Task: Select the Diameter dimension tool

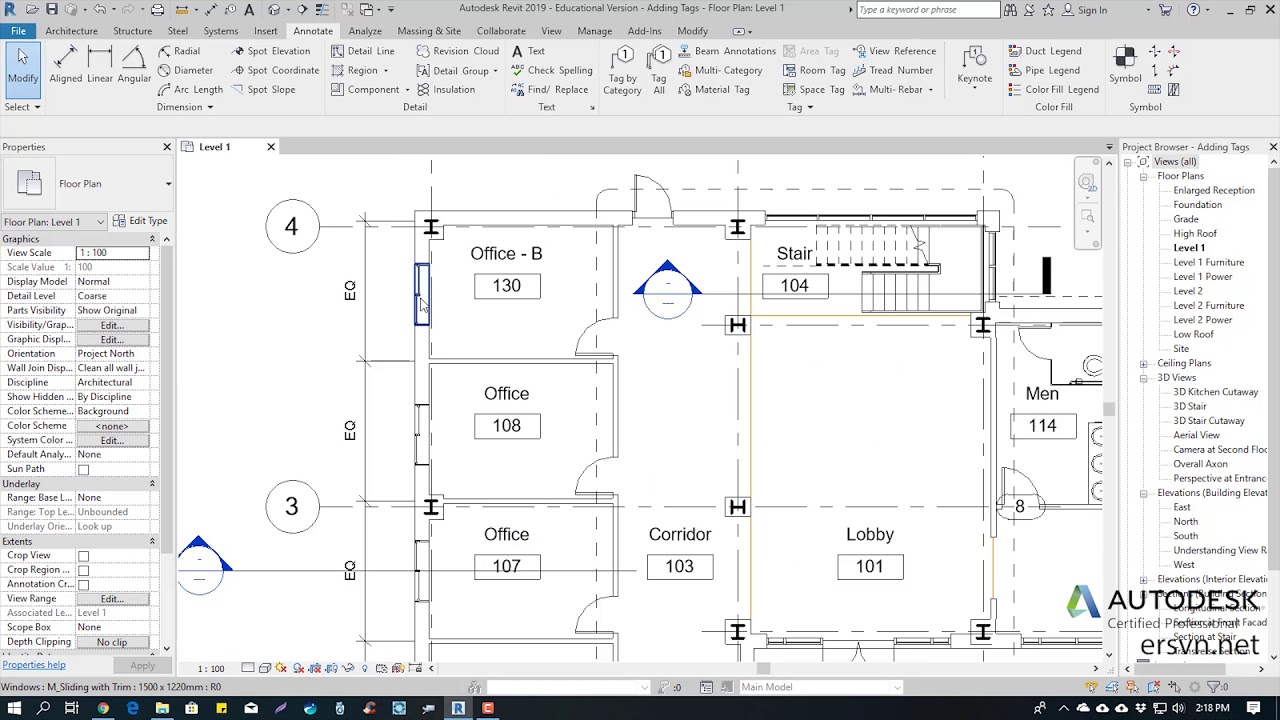Action: [x=186, y=70]
